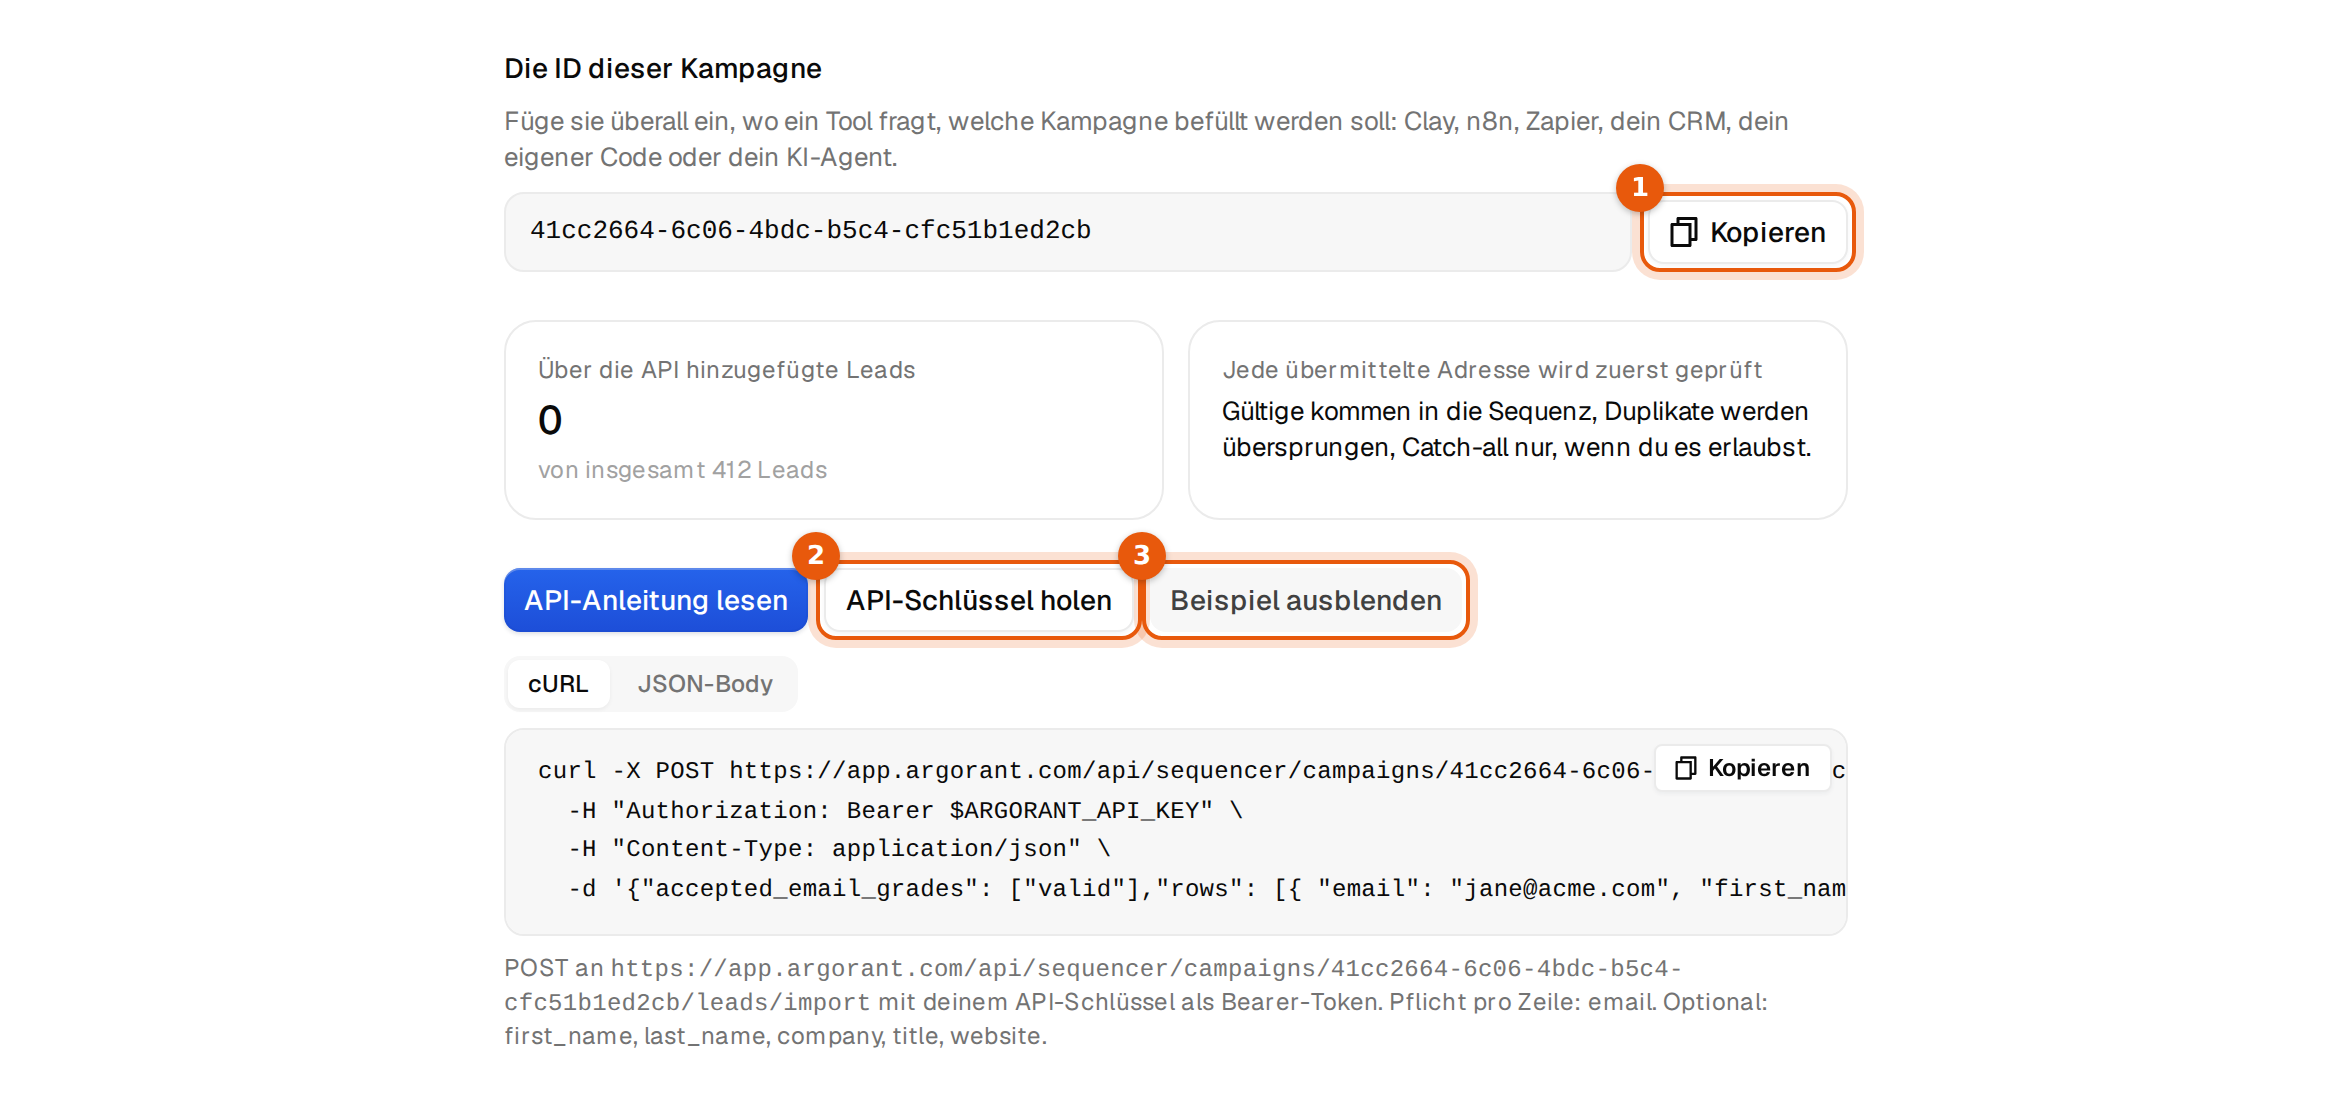Click 'von insgesamt 412 Leads' text
The width and height of the screenshot is (2352, 1100).
click(683, 470)
